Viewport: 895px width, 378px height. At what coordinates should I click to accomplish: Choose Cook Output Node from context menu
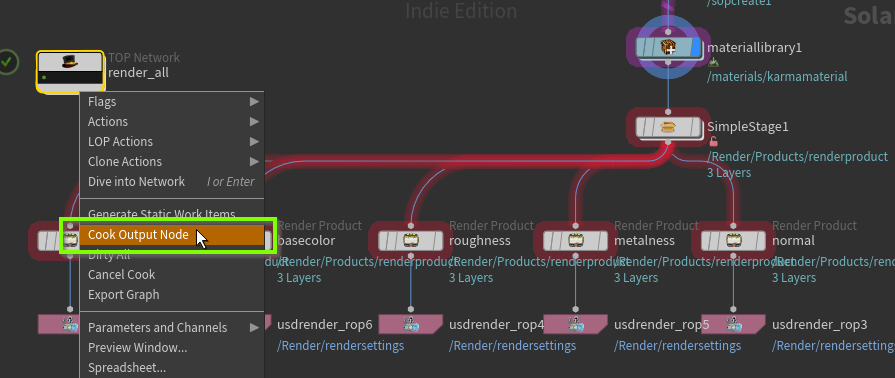pos(171,235)
